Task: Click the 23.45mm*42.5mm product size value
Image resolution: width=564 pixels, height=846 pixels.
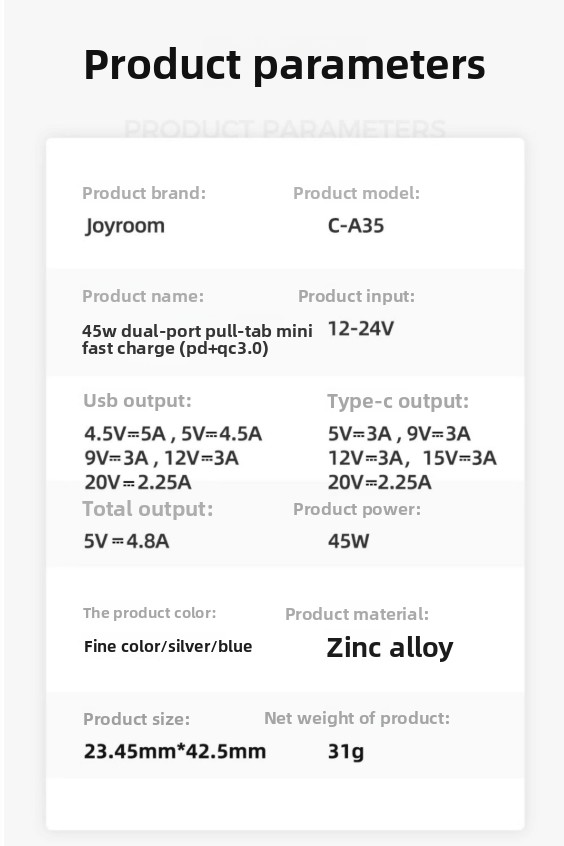Action: (x=175, y=751)
